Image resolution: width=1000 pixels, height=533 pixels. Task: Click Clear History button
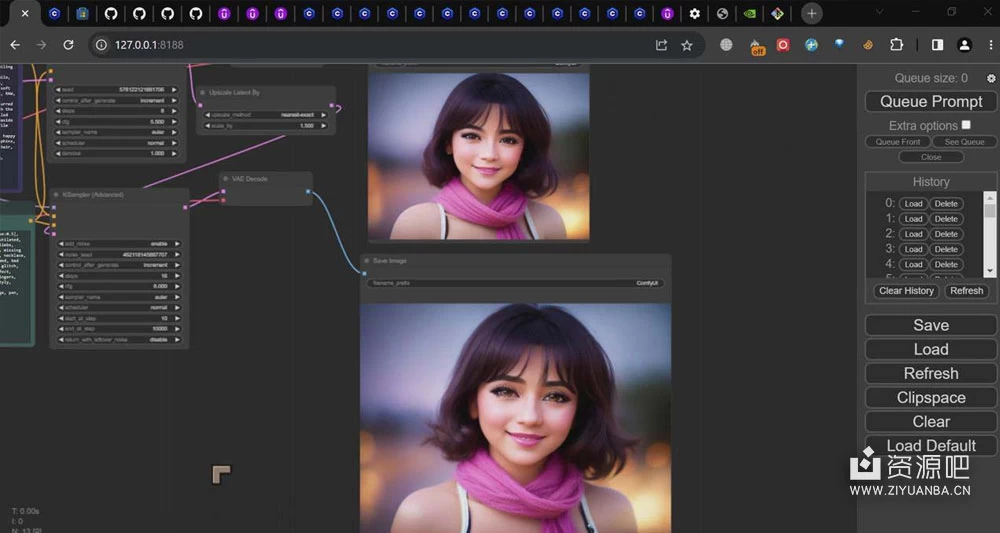(x=906, y=291)
